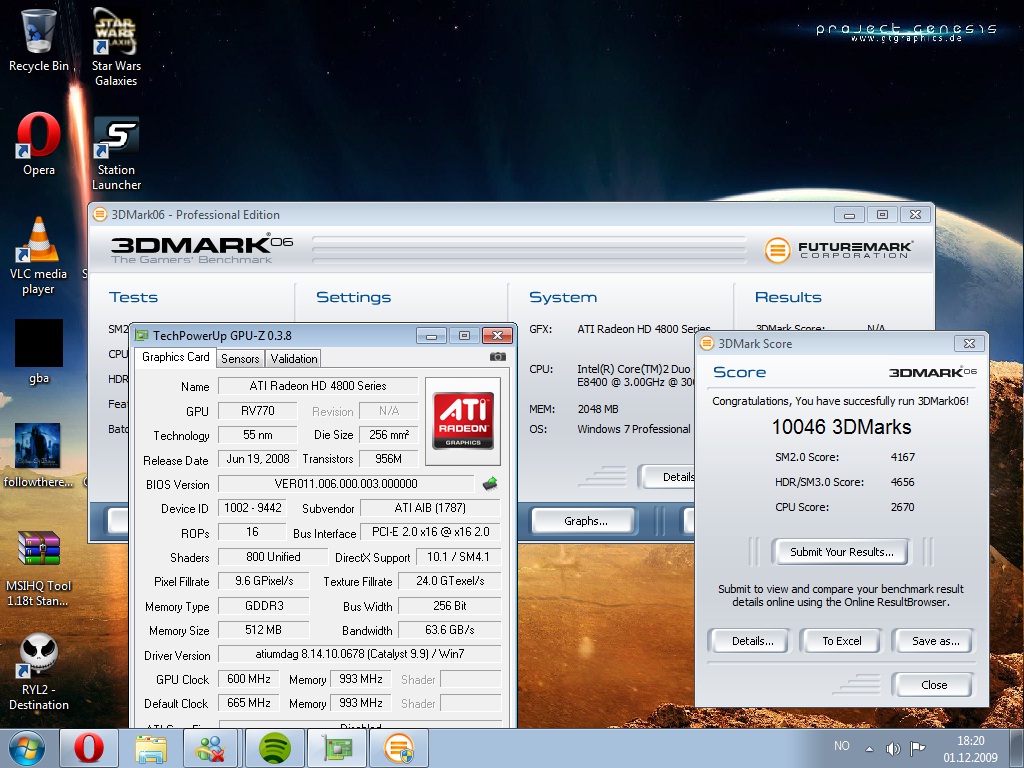Click the Memory Size 512 MB field
1024x768 pixels.
pos(263,630)
